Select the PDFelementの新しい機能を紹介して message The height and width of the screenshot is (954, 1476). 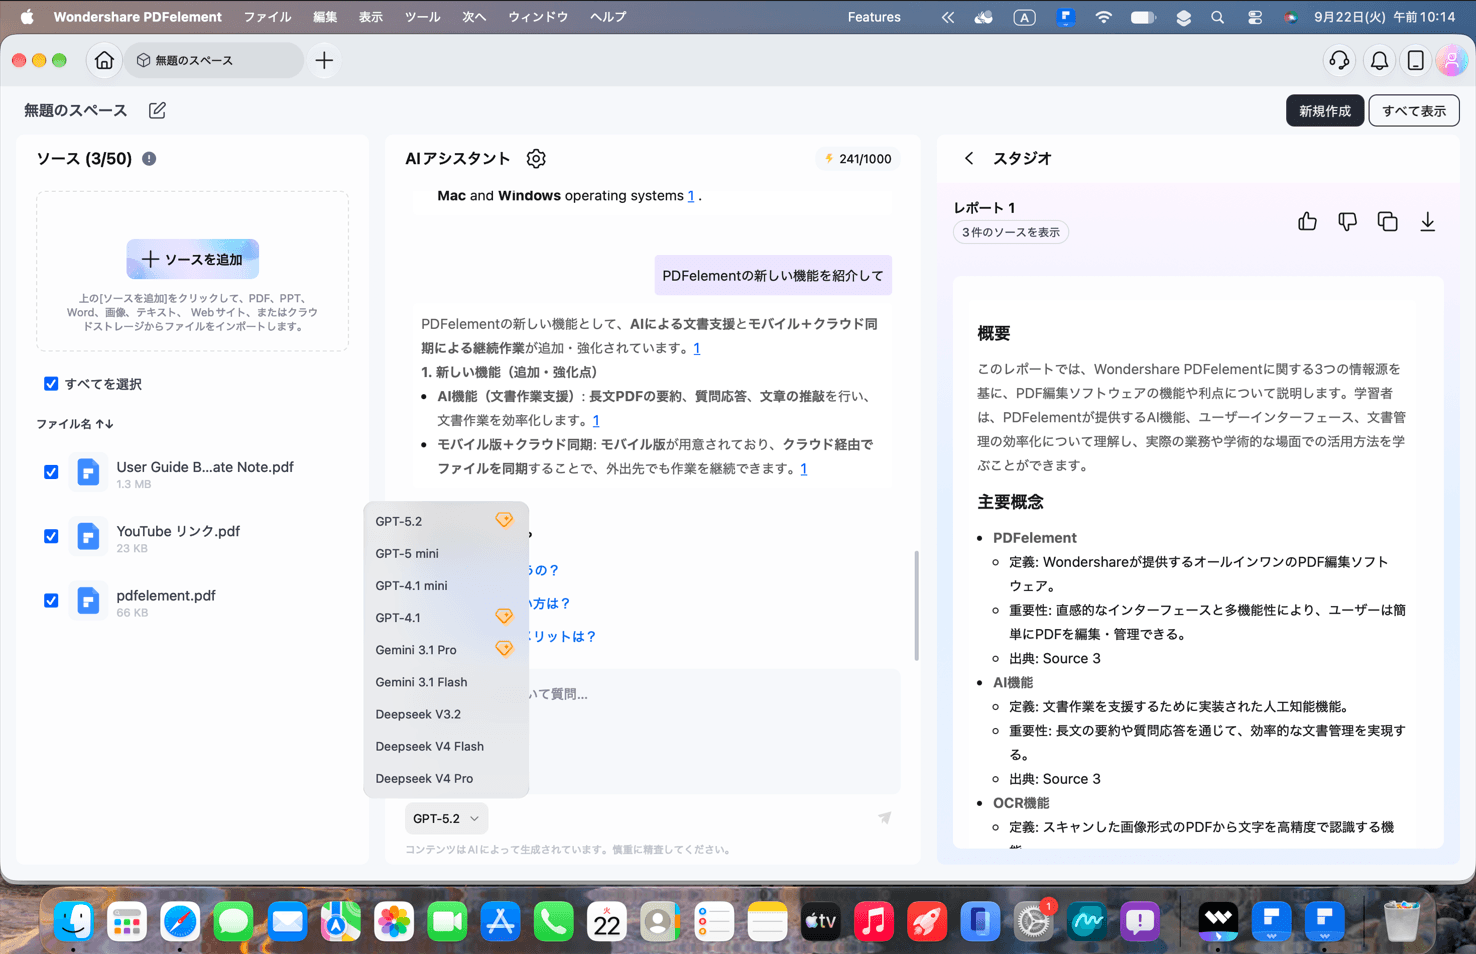(773, 276)
